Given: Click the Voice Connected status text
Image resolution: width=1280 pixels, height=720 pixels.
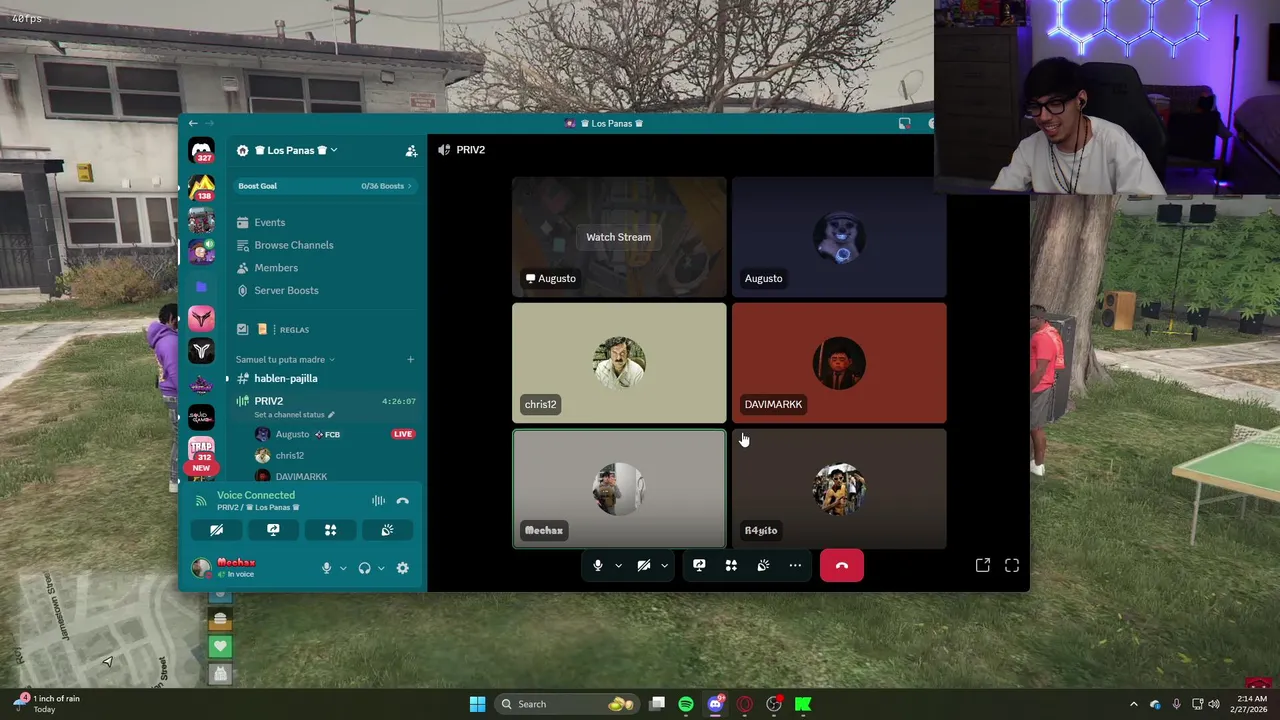Looking at the screenshot, I should pos(256,495).
